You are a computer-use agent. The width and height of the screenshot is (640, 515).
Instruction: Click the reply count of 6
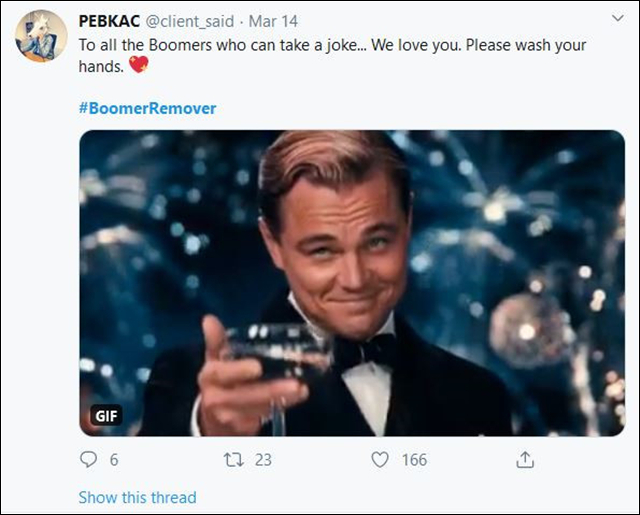point(114,459)
